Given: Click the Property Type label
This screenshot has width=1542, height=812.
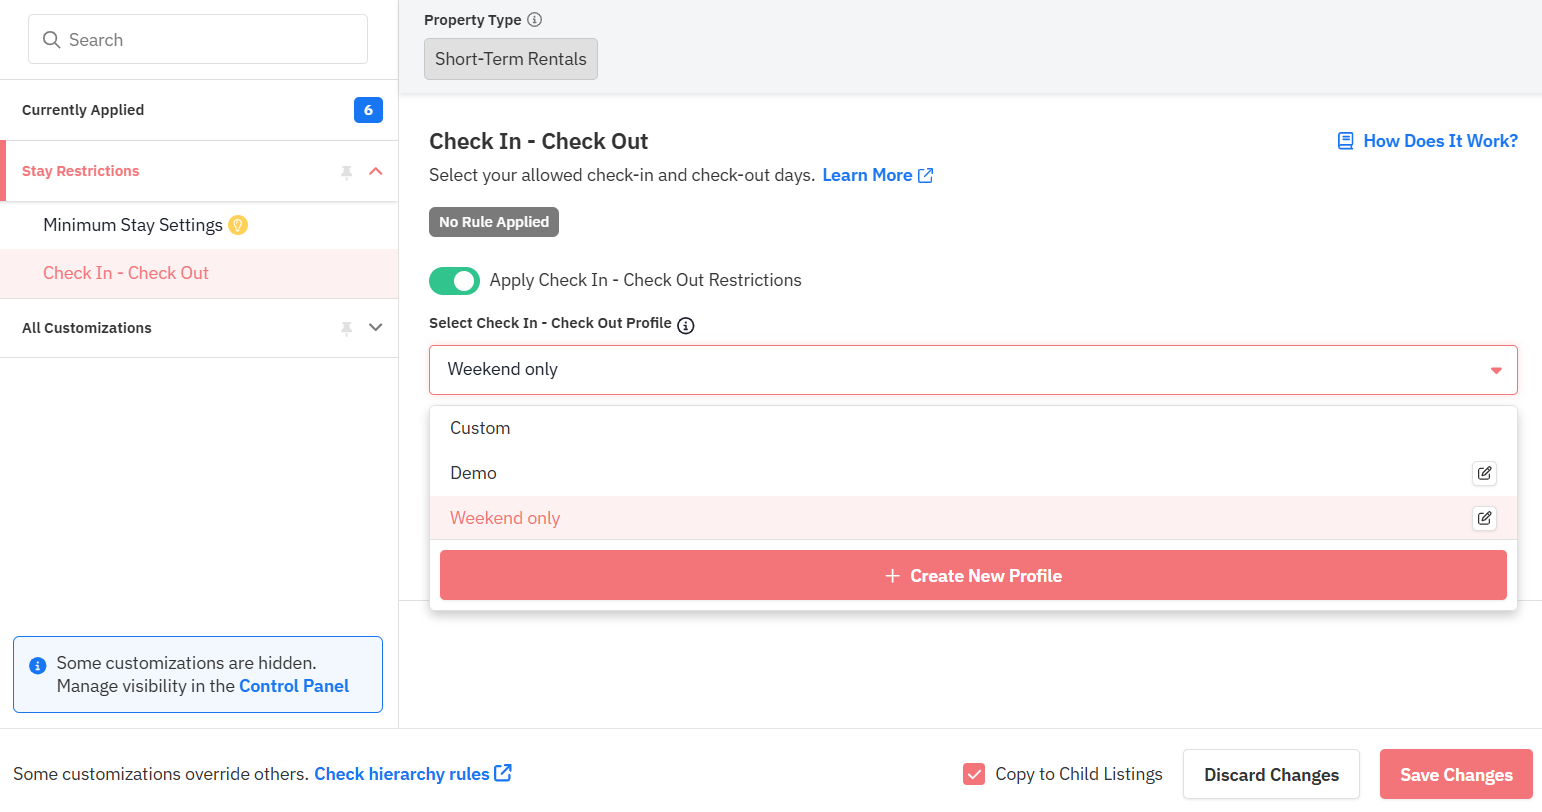Looking at the screenshot, I should point(473,20).
